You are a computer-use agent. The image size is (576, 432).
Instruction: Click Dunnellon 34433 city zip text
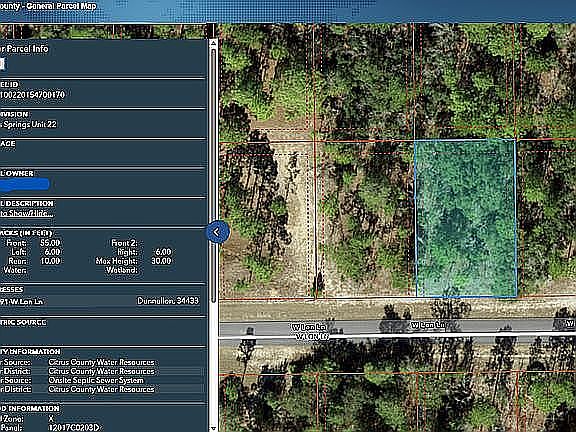(x=168, y=301)
